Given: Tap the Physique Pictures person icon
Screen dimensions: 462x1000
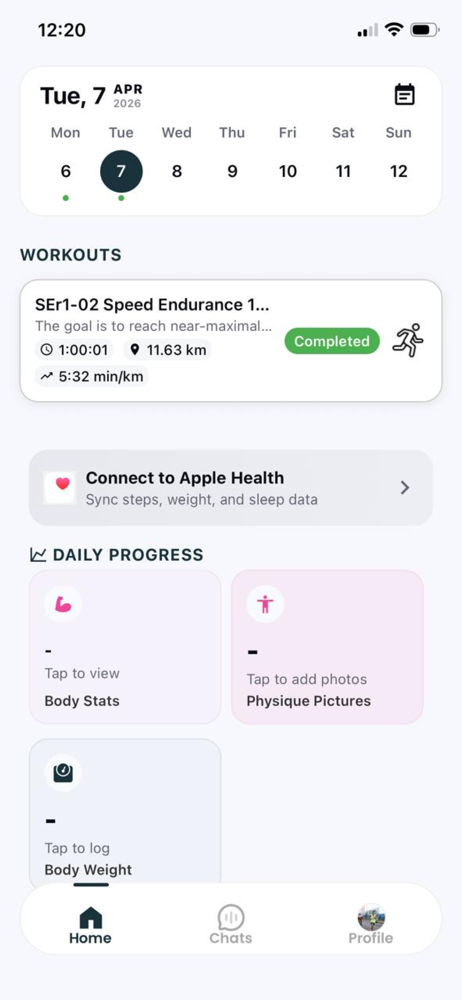Looking at the screenshot, I should pyautogui.click(x=265, y=604).
